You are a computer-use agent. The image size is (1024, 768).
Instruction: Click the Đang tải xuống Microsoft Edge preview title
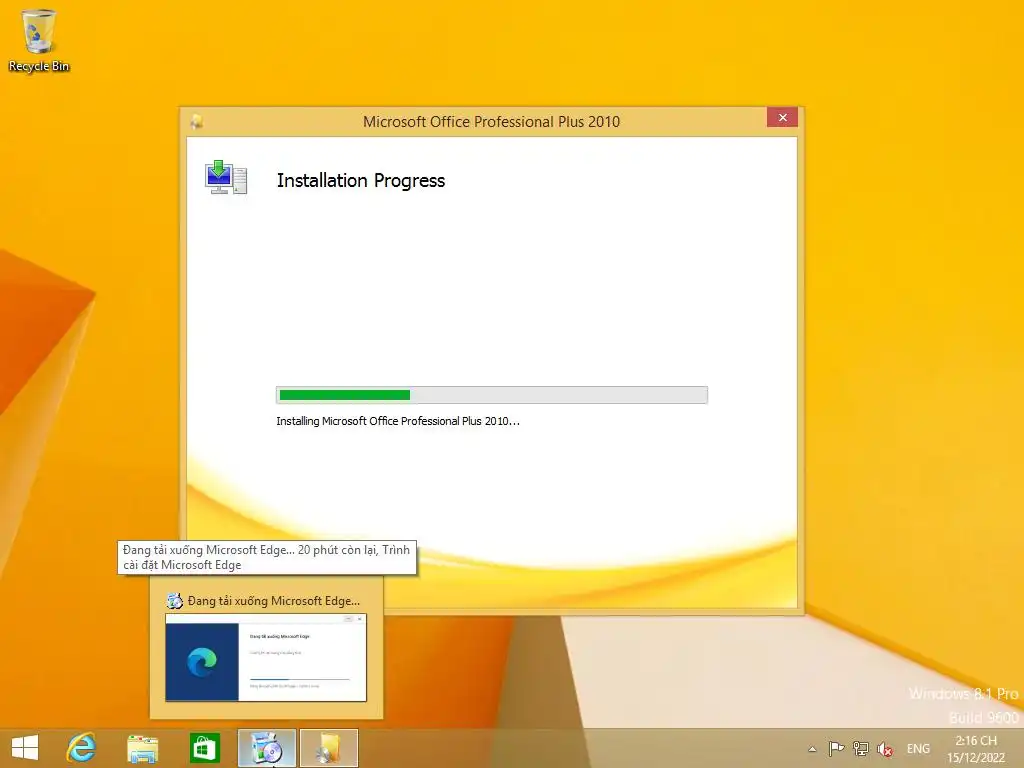[274, 601]
